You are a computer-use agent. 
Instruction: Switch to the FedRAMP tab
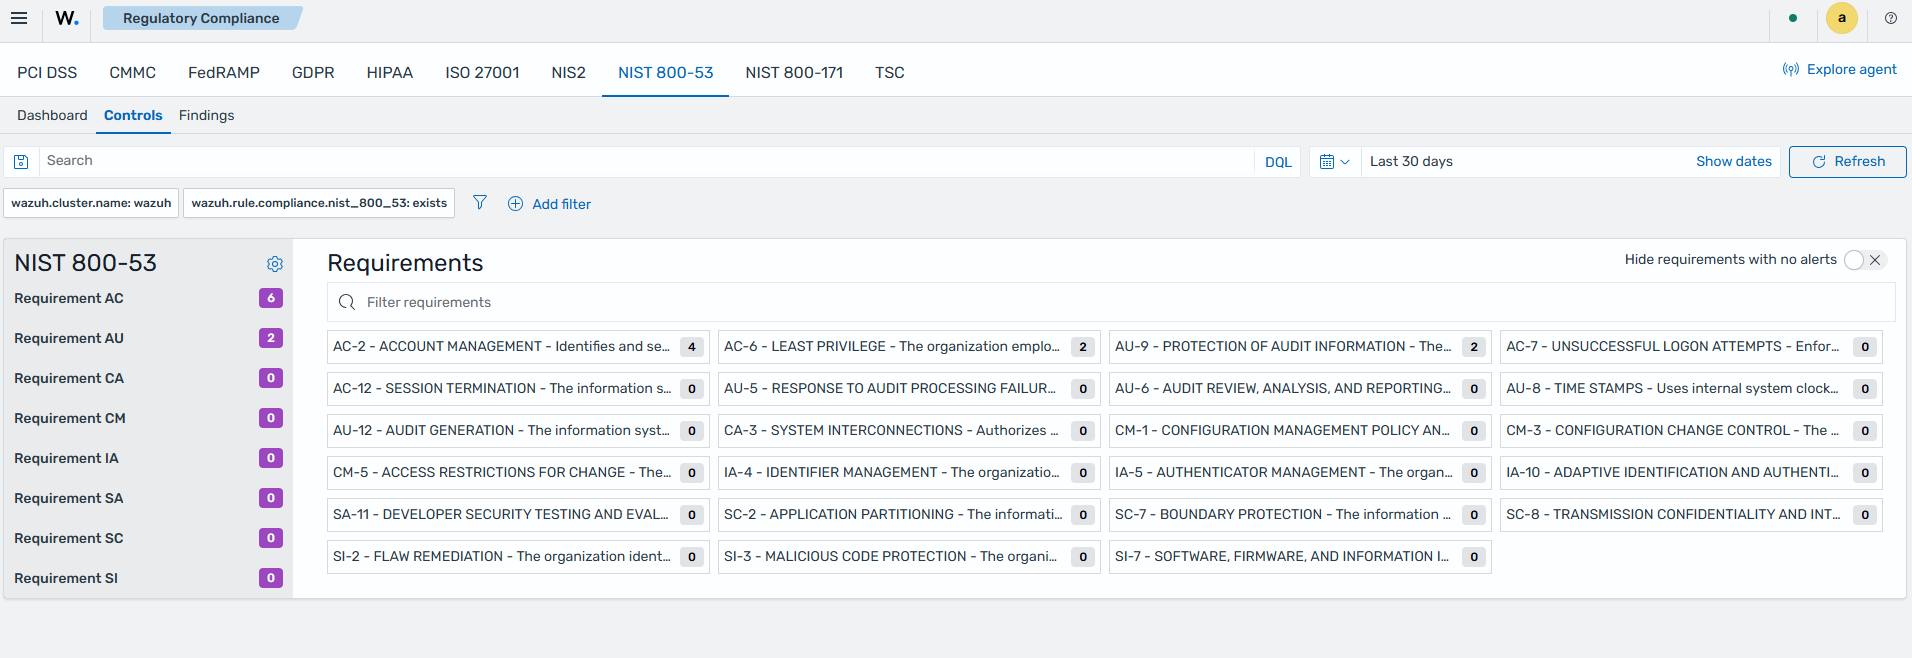click(x=224, y=72)
